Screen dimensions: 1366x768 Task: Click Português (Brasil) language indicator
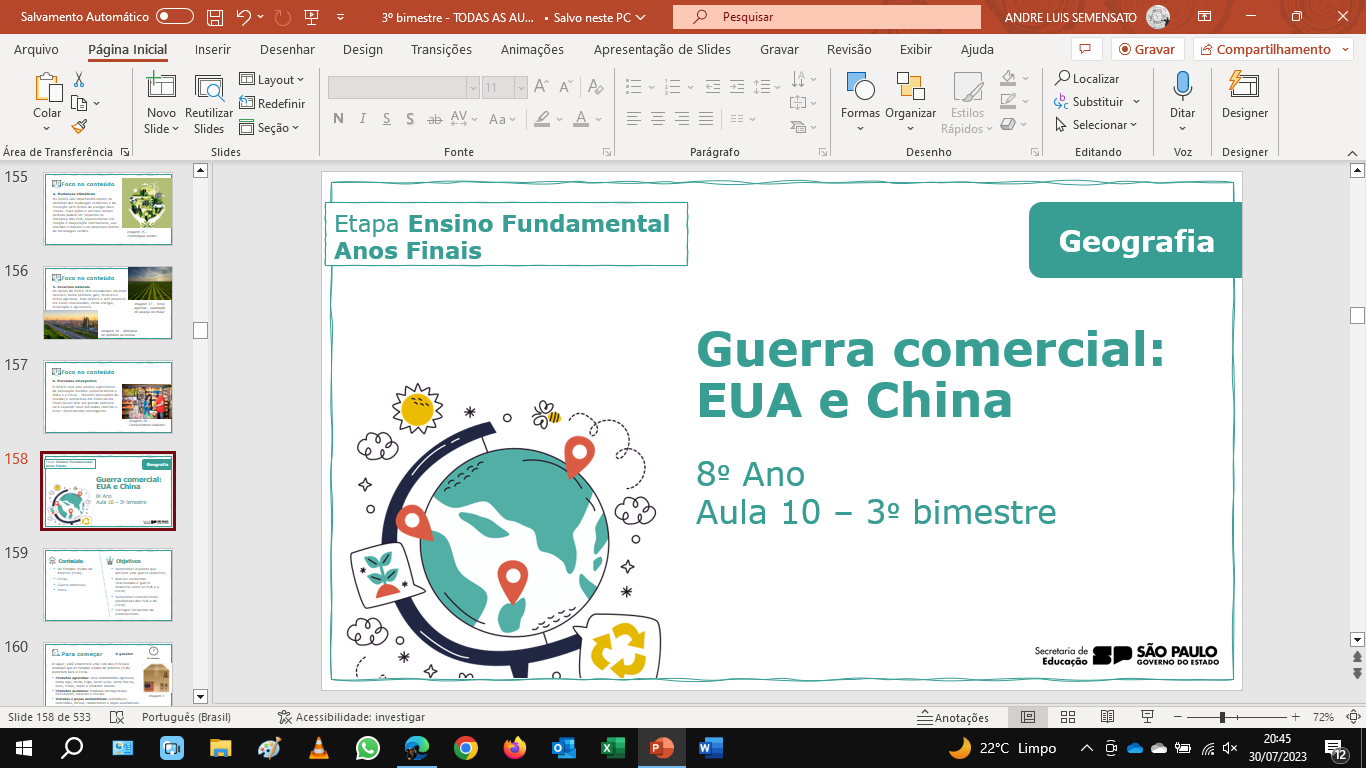pyautogui.click(x=186, y=717)
